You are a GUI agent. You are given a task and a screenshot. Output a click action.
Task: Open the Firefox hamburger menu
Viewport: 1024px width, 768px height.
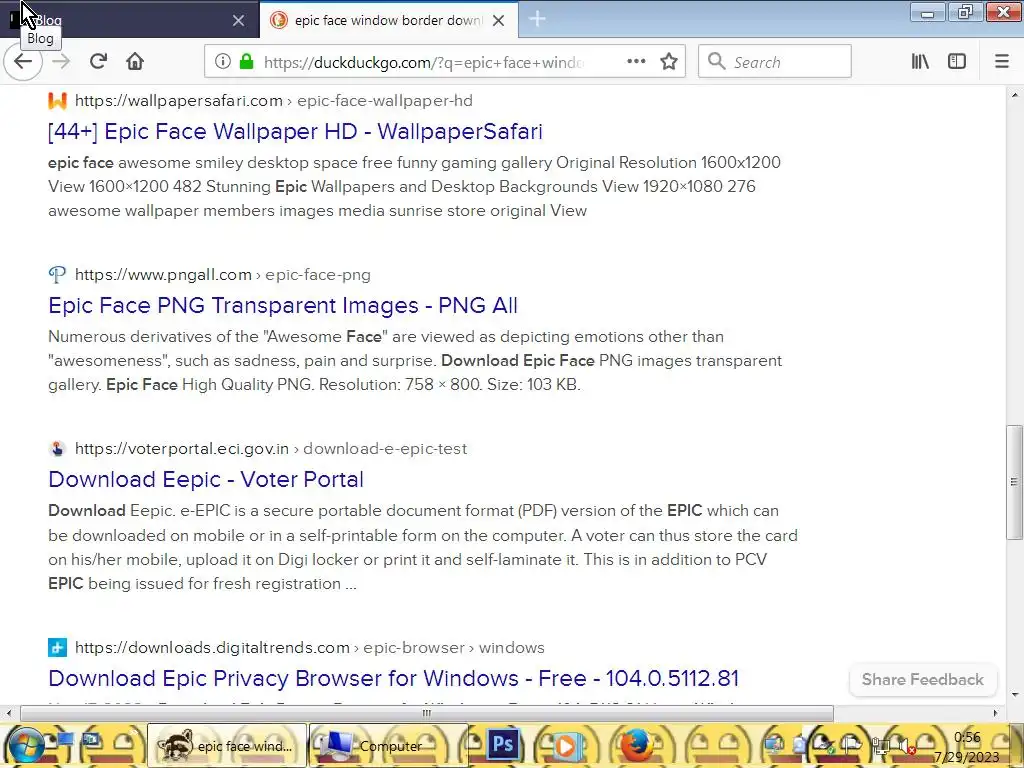(x=1002, y=61)
